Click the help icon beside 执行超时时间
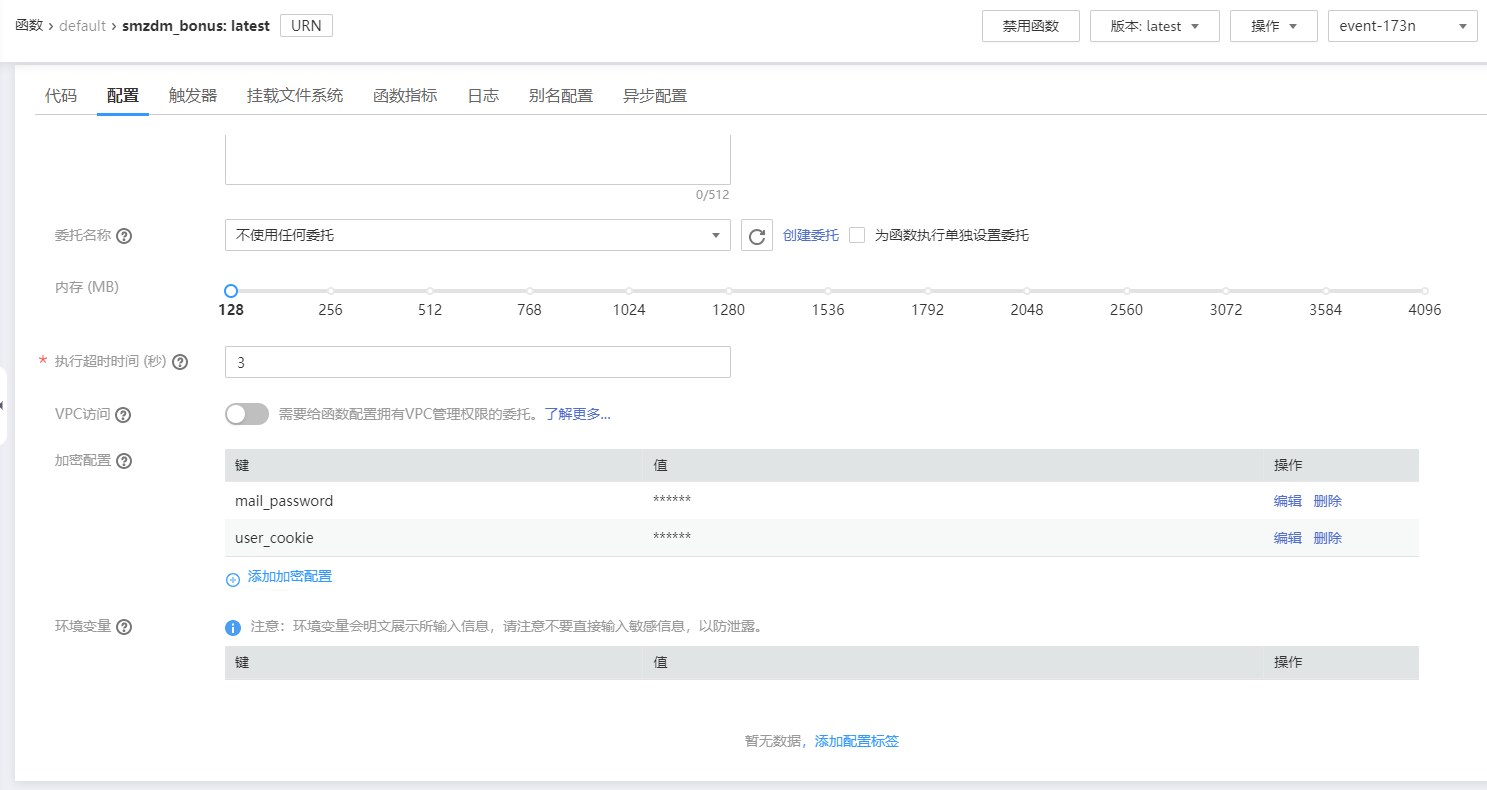 [180, 362]
